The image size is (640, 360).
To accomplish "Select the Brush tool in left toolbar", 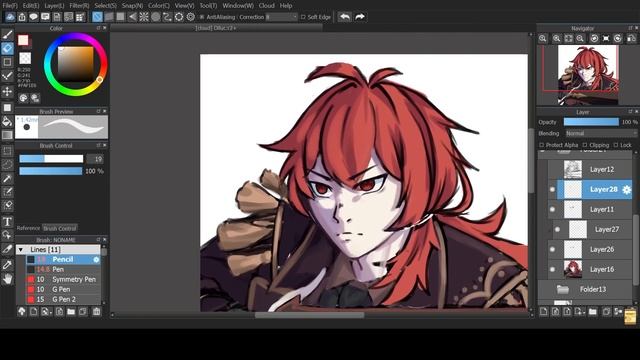I will click(7, 35).
